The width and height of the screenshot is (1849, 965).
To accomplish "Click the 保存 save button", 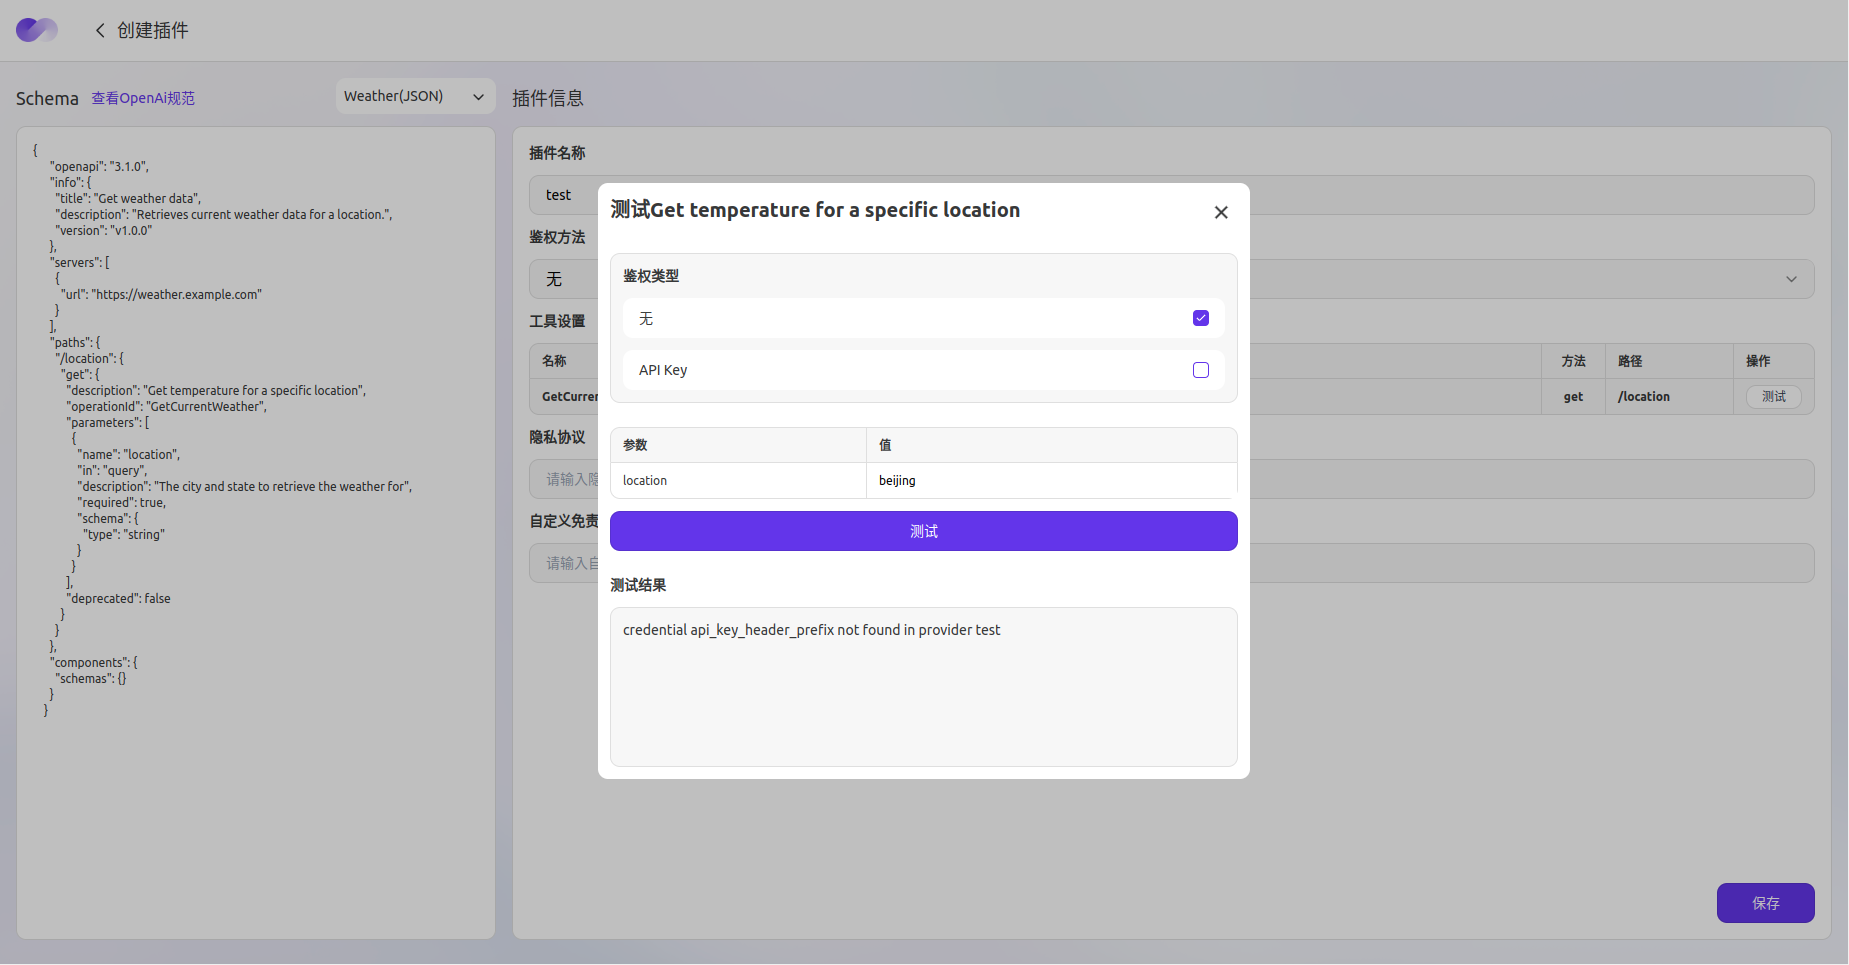I will [x=1765, y=903].
